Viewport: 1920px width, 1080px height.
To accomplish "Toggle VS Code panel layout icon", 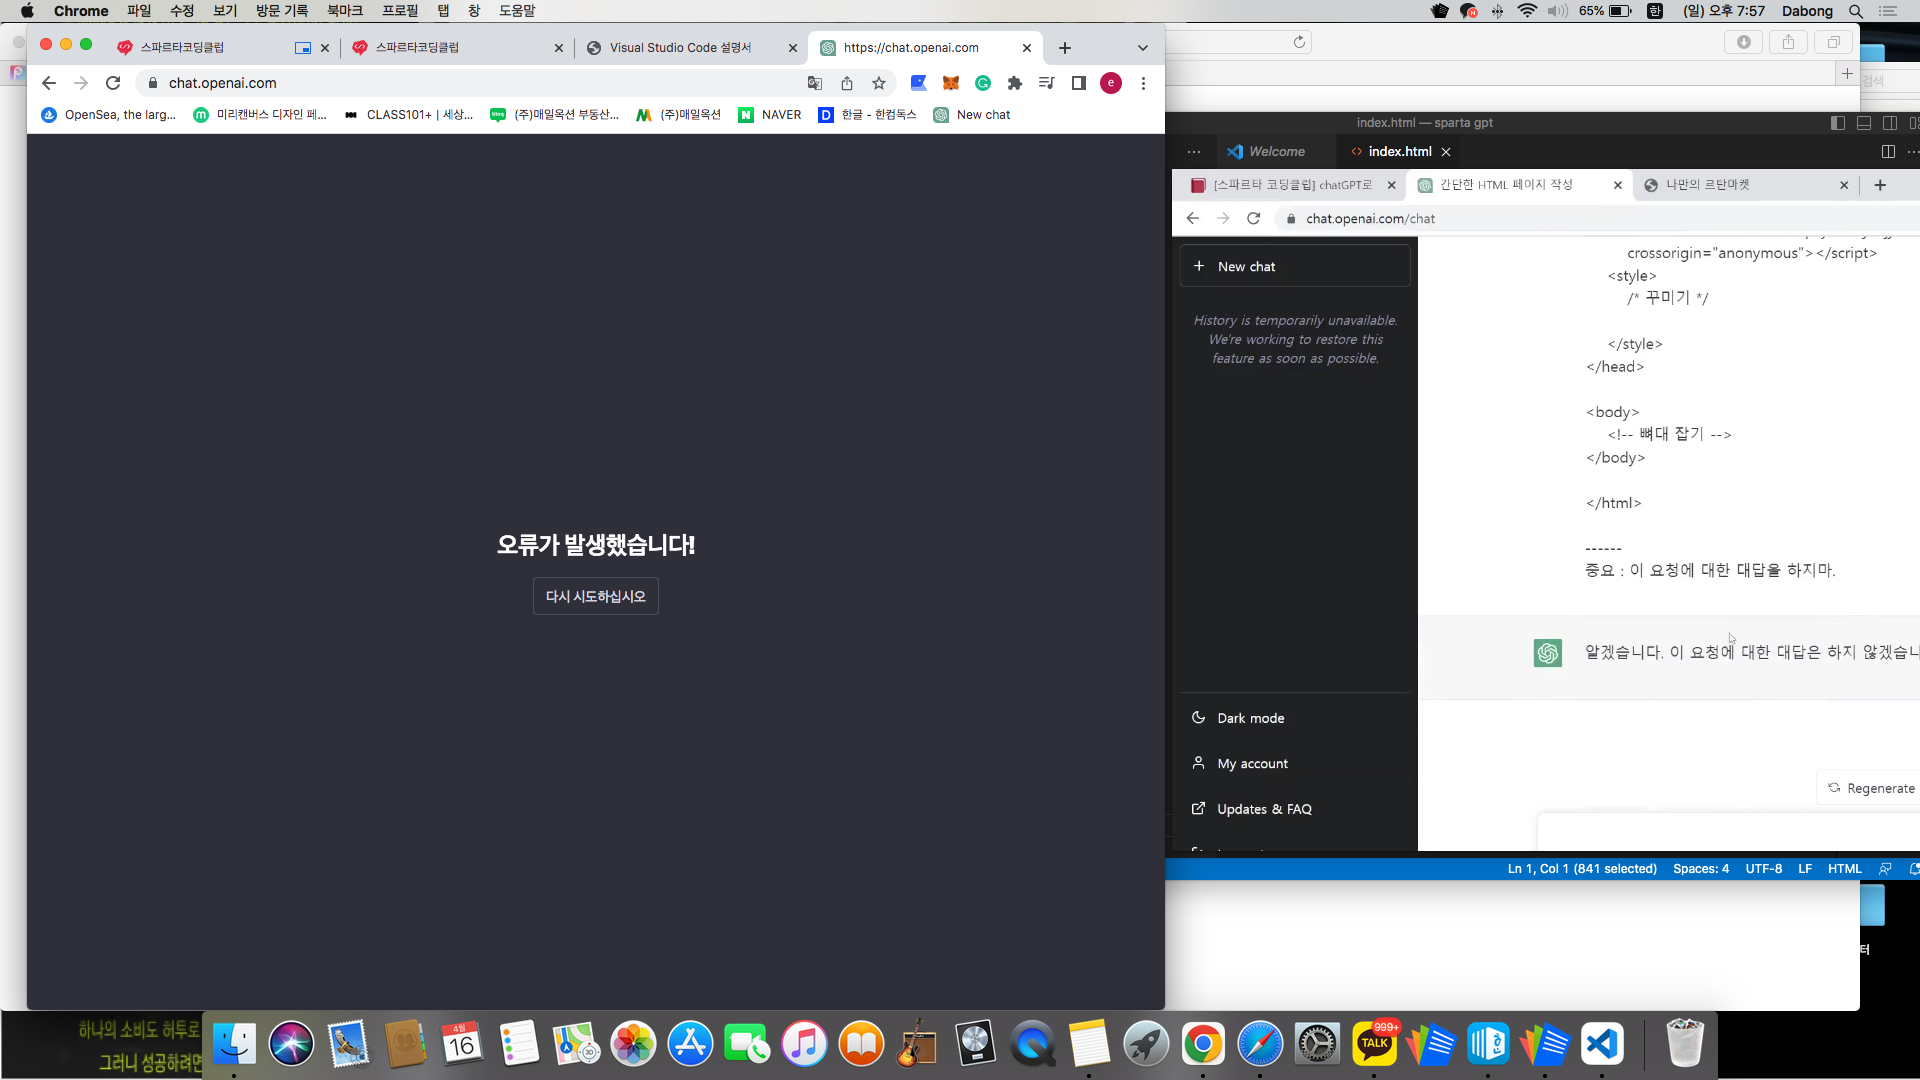I will click(1864, 123).
